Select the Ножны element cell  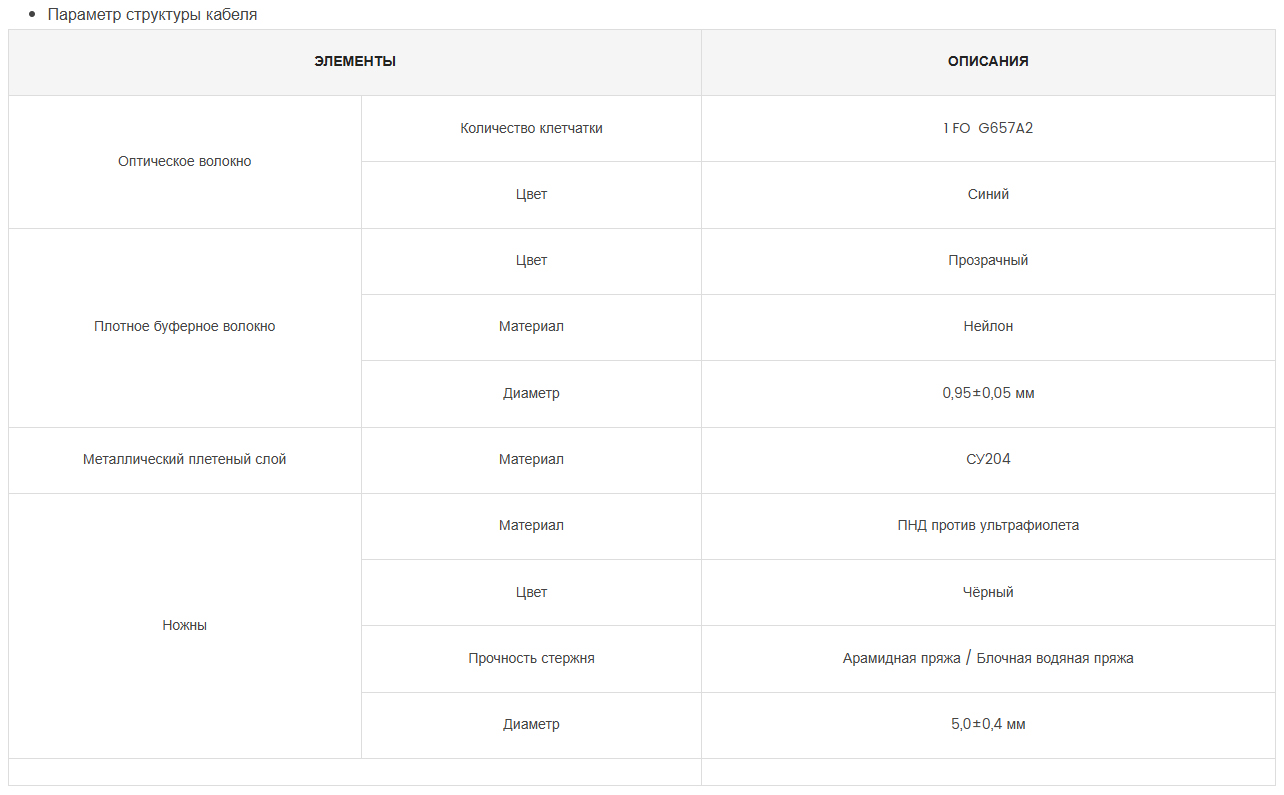(x=185, y=626)
